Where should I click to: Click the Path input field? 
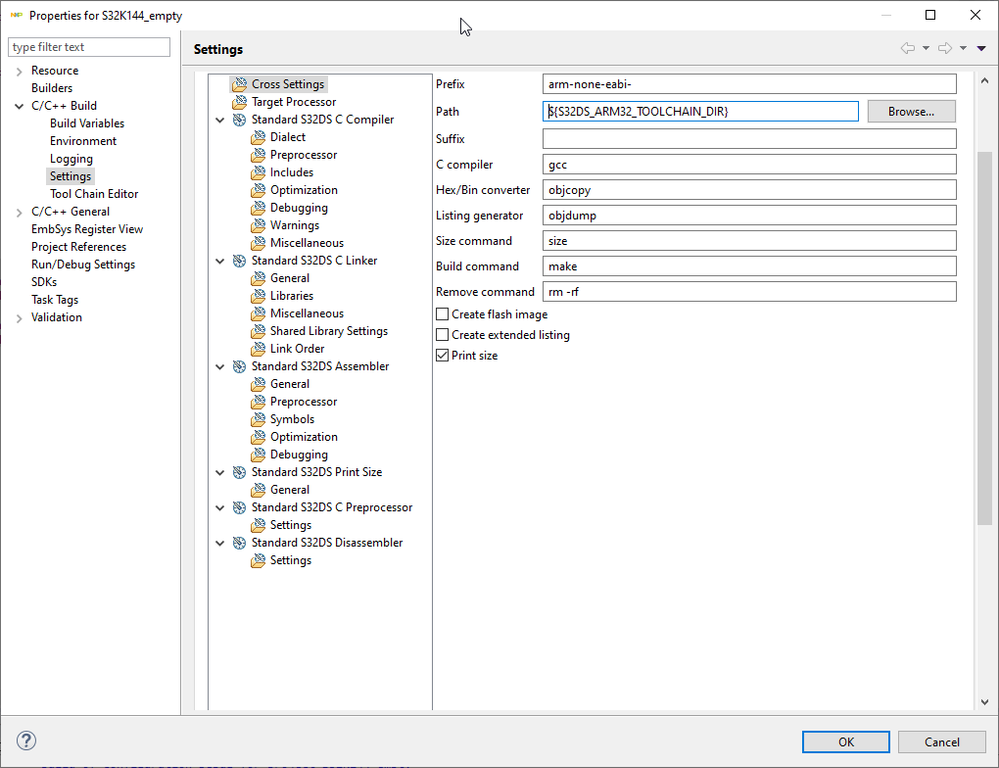(x=701, y=112)
